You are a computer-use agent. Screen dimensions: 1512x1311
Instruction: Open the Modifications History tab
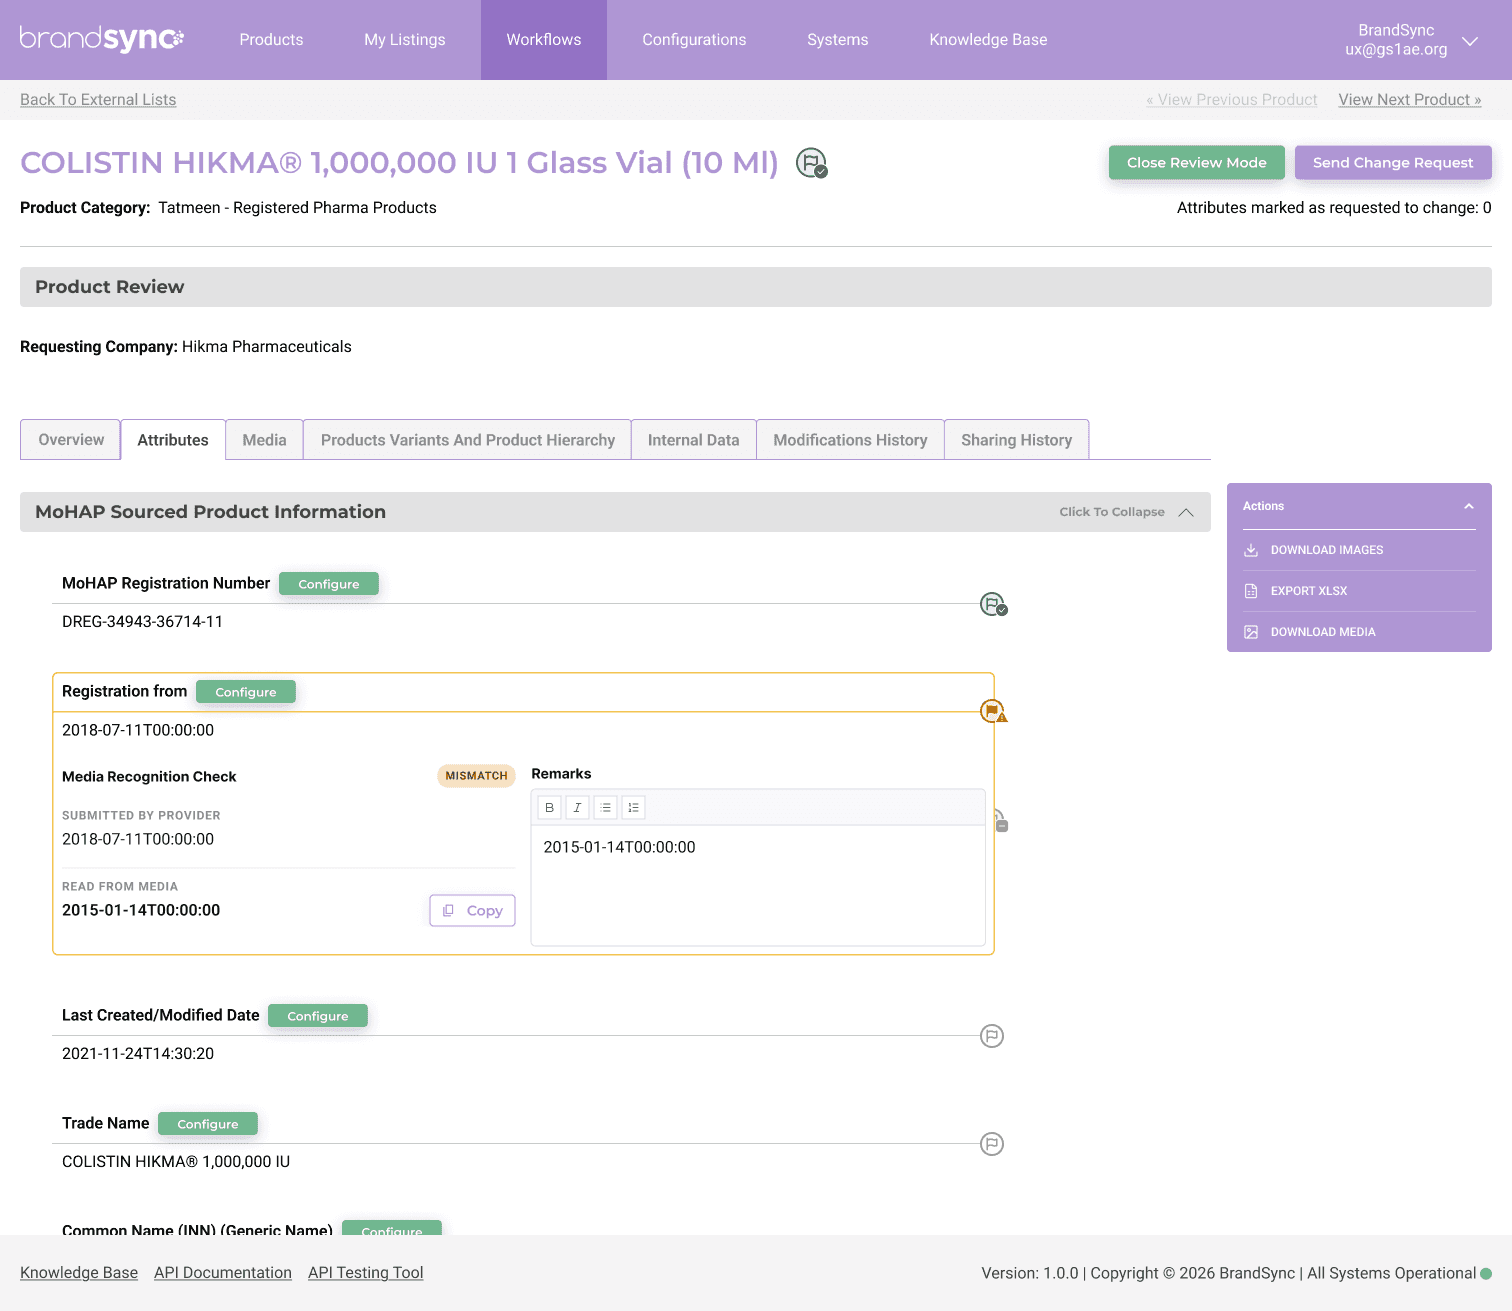tap(850, 440)
